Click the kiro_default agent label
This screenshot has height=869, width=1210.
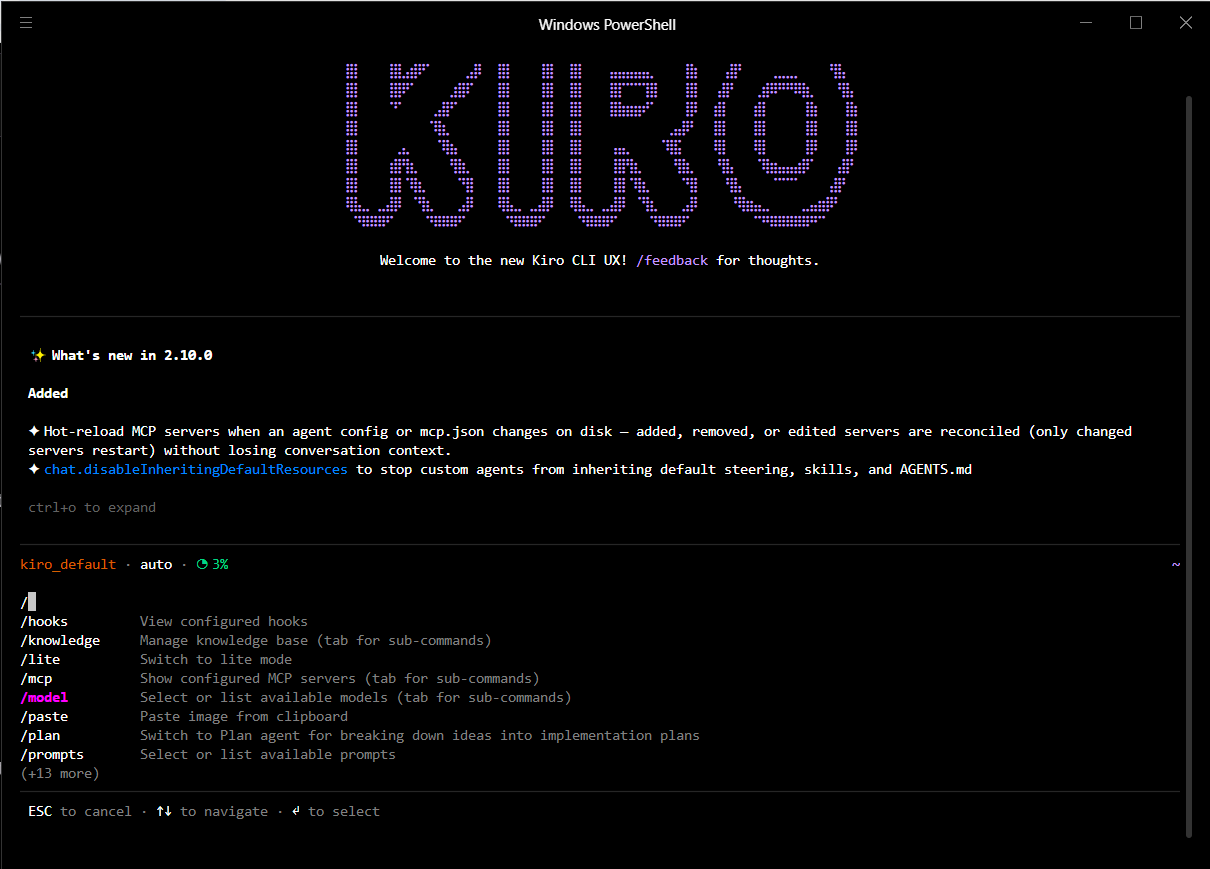(x=68, y=565)
